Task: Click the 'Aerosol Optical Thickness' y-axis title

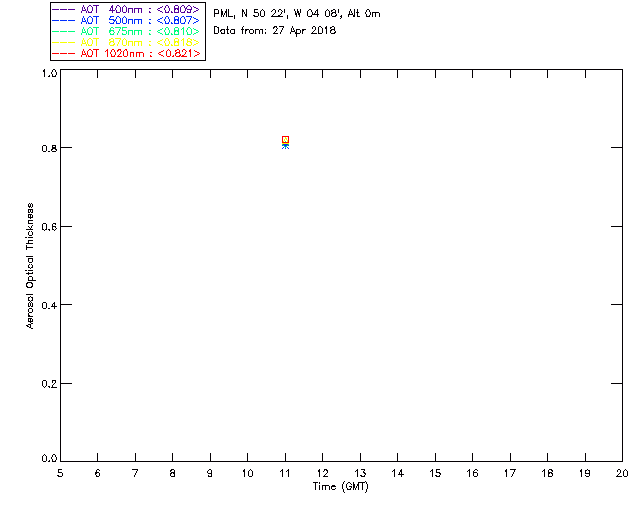Action: [x=30, y=266]
